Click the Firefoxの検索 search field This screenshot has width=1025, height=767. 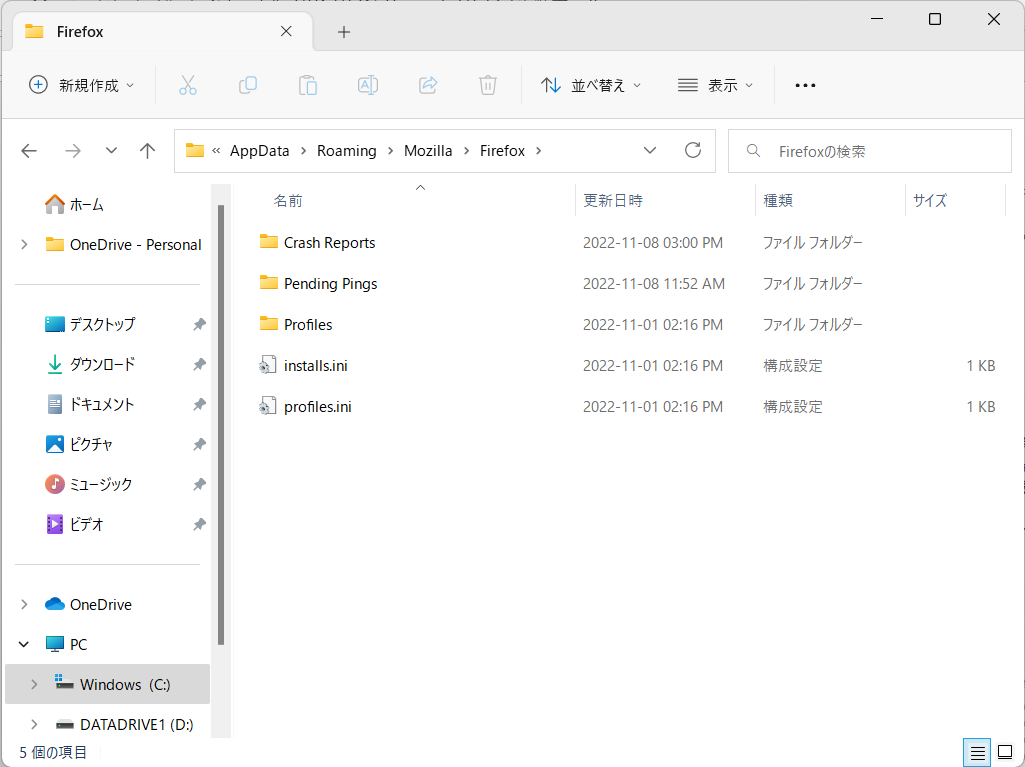coord(869,151)
